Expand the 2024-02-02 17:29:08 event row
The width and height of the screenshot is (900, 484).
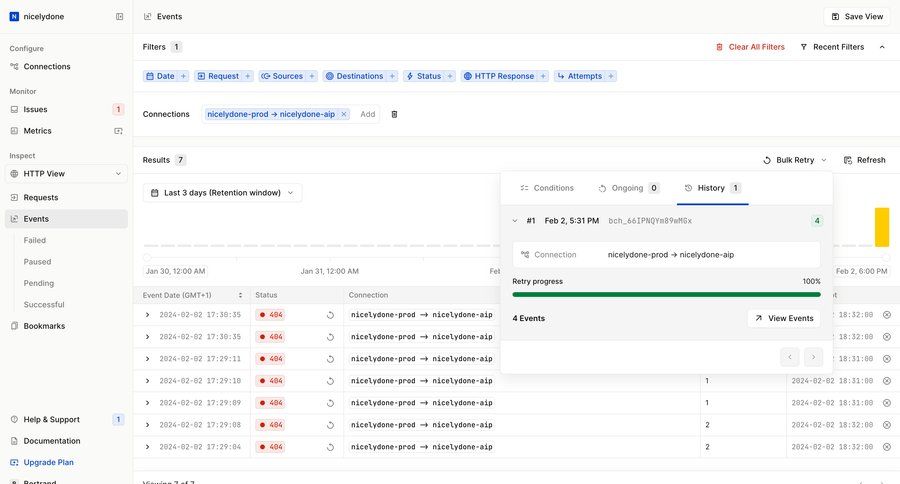click(148, 425)
